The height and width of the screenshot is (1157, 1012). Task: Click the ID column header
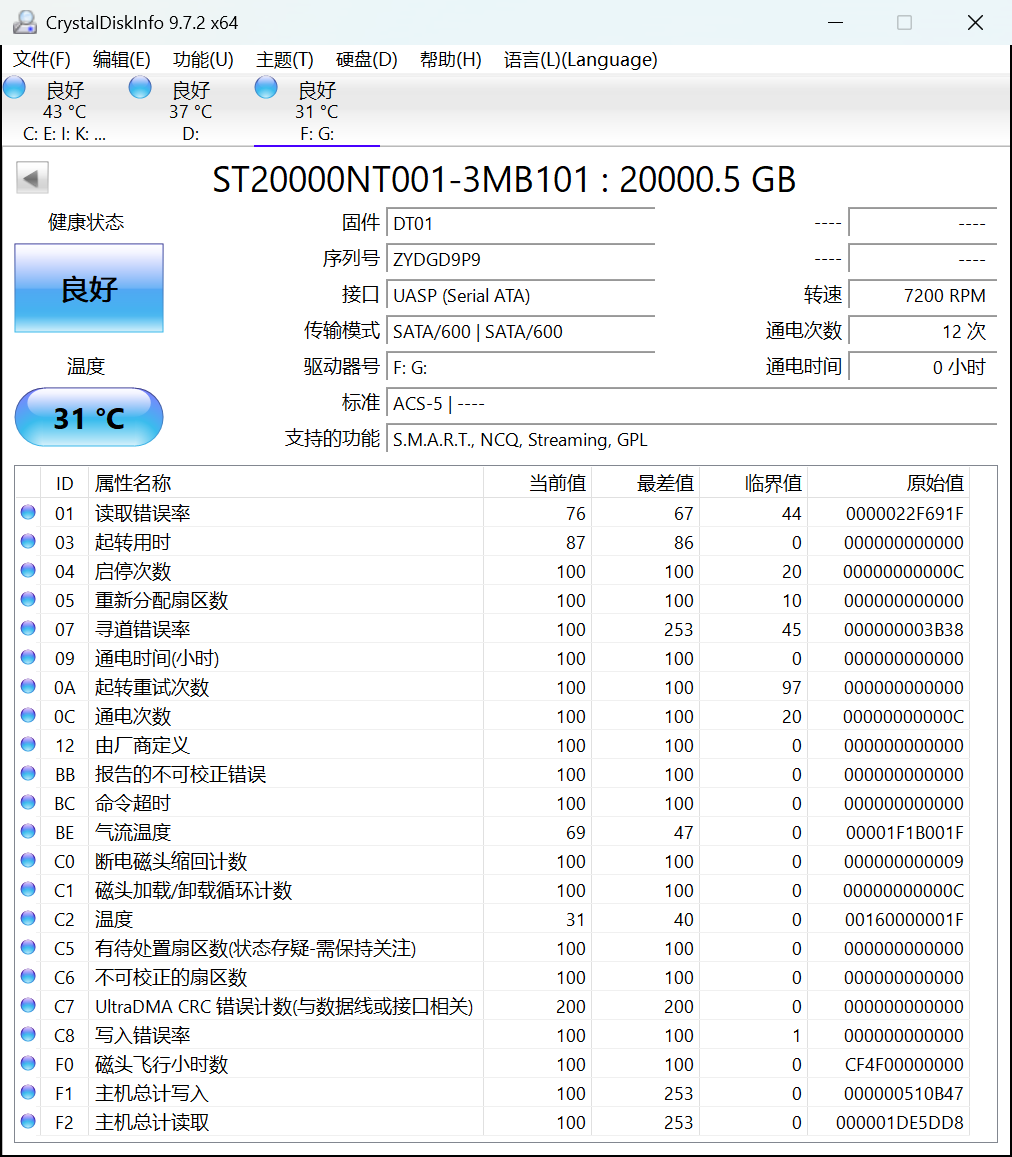[64, 483]
